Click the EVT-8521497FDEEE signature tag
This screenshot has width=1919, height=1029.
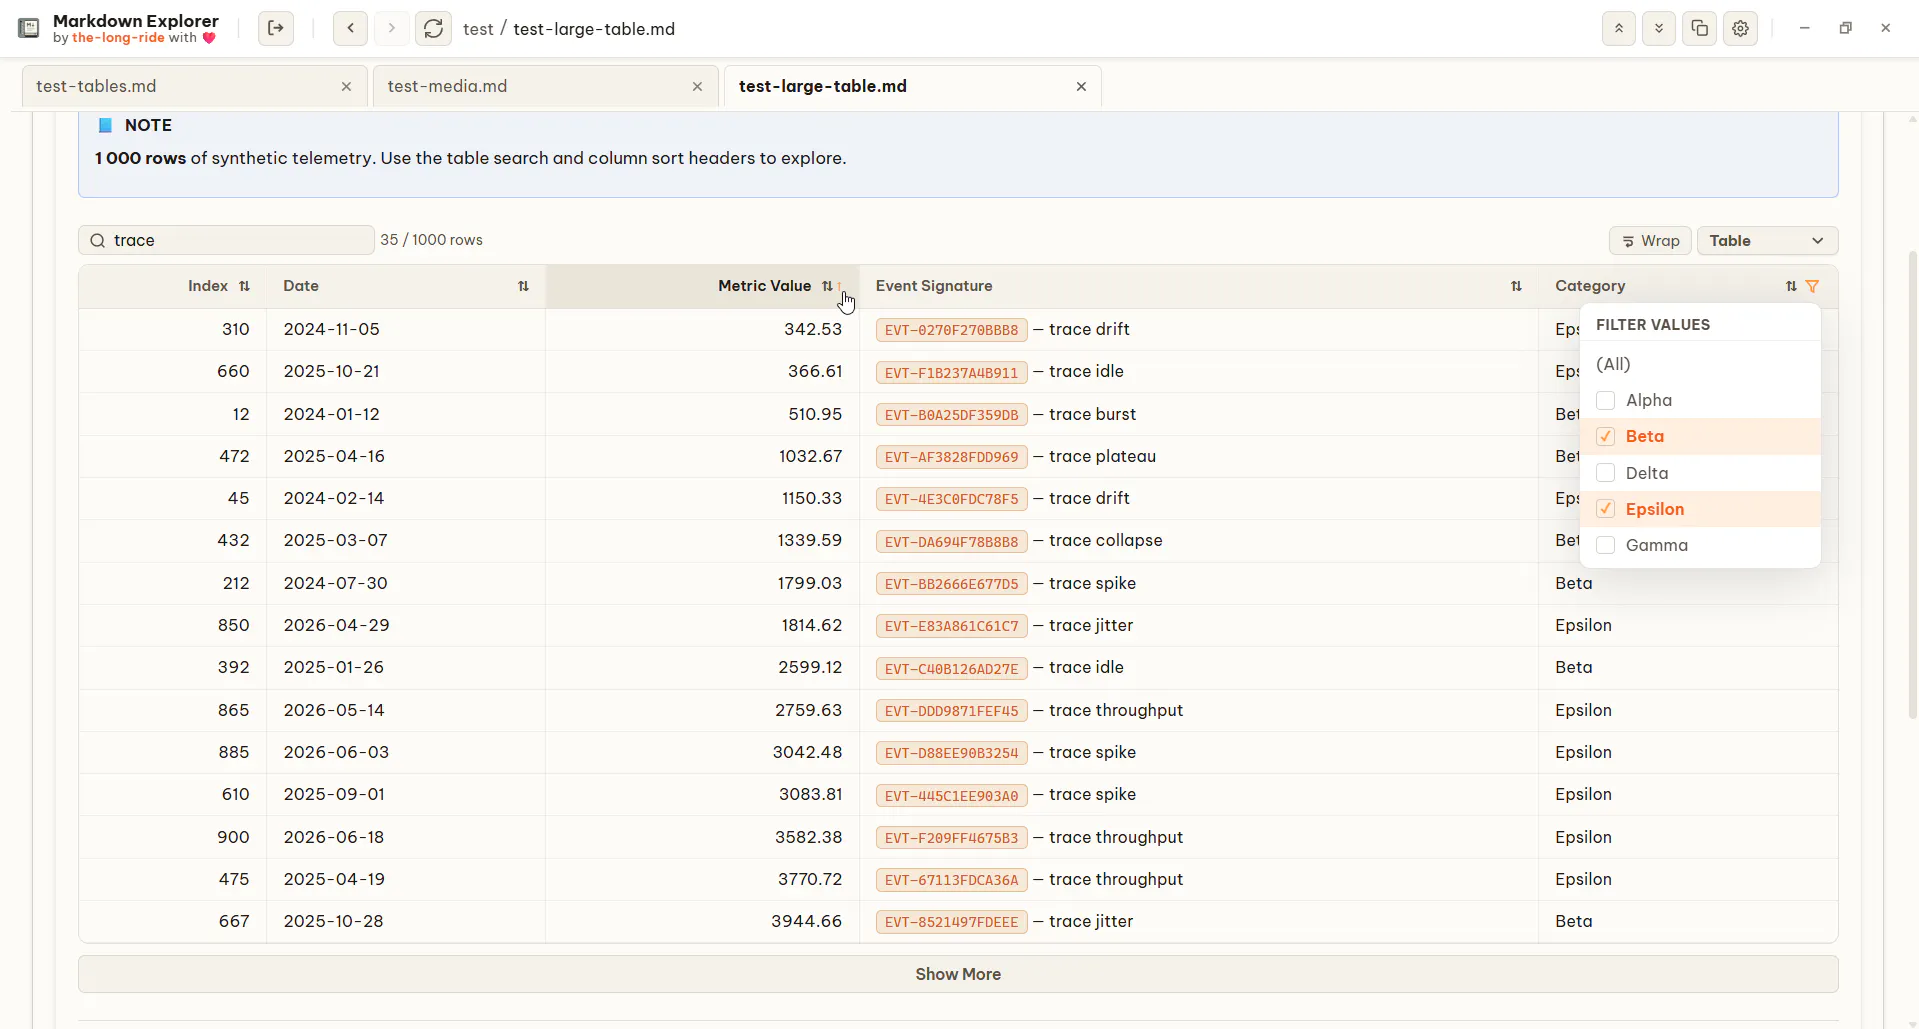(x=951, y=922)
